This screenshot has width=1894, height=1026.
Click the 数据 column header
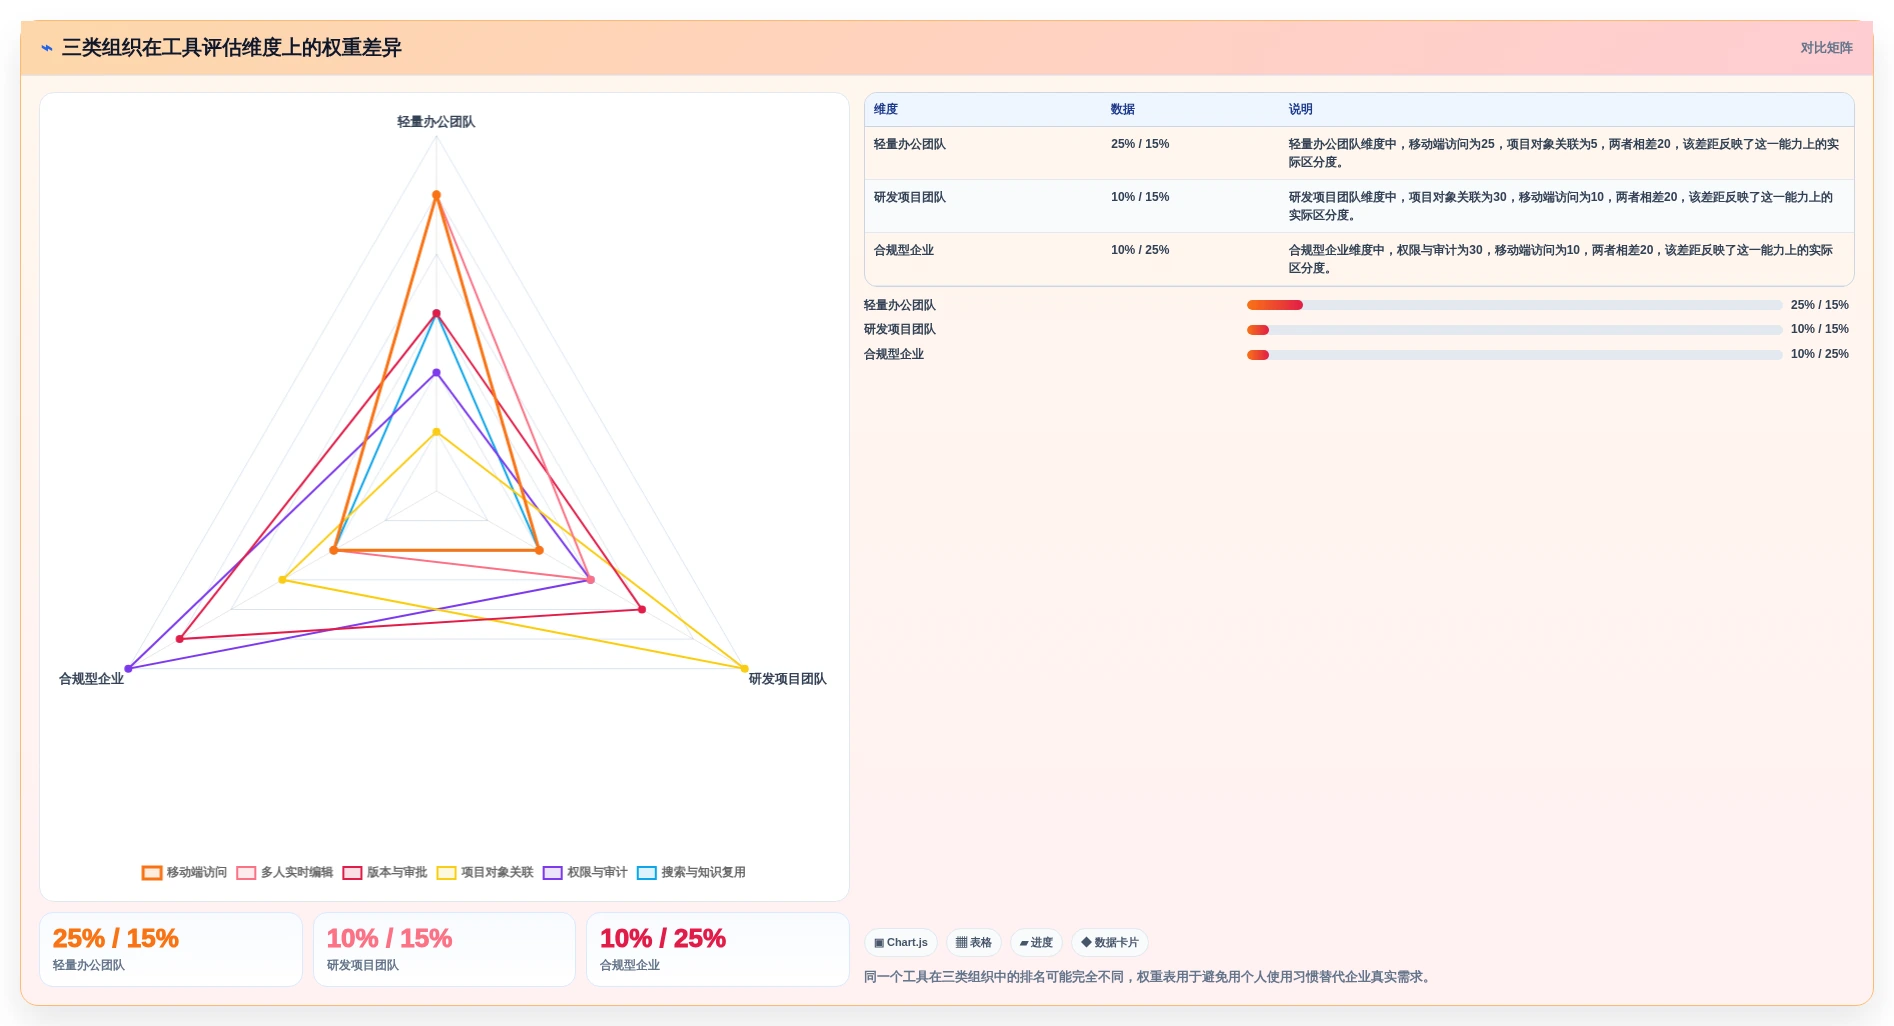1123,109
